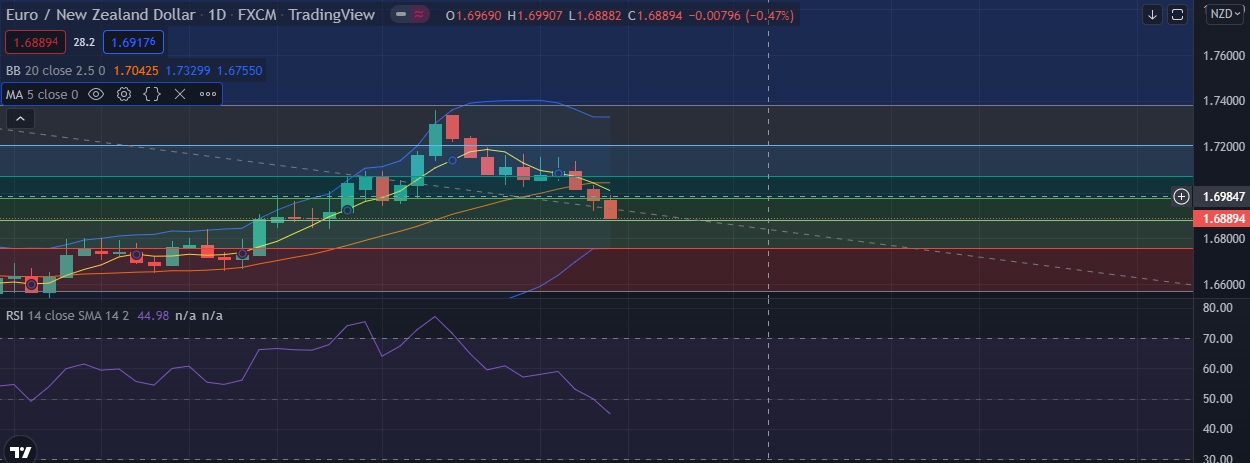The width and height of the screenshot is (1250, 463).
Task: Click the high price H1.69907
Action: pyautogui.click(x=536, y=15)
